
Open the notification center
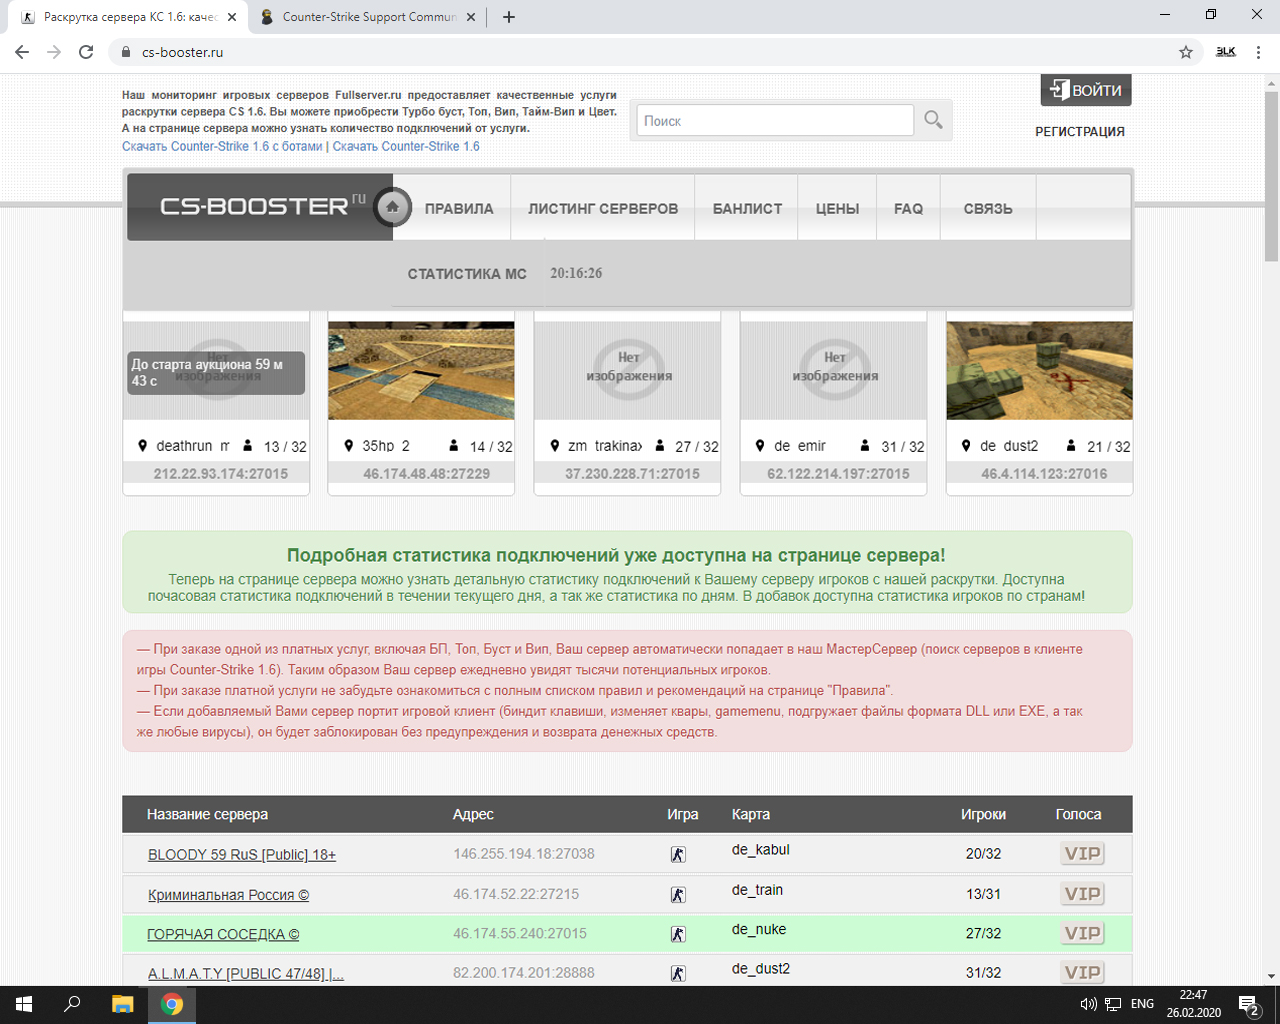tap(1249, 1004)
